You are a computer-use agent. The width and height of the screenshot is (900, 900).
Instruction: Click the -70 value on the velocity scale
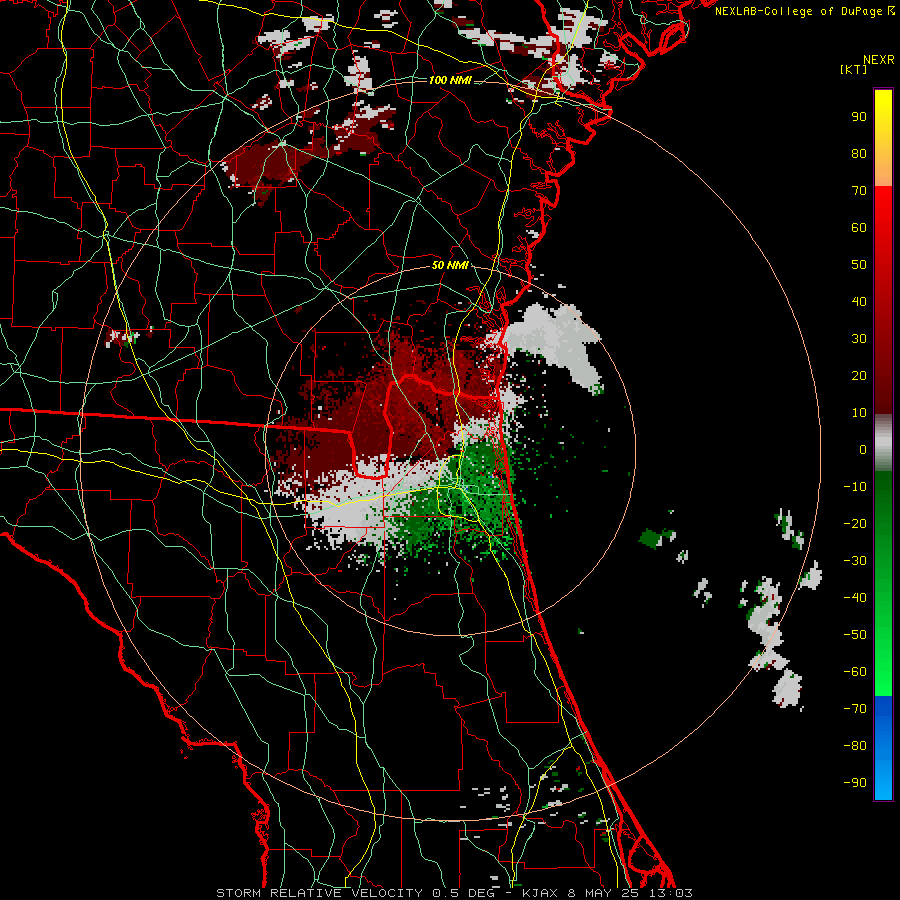[855, 709]
